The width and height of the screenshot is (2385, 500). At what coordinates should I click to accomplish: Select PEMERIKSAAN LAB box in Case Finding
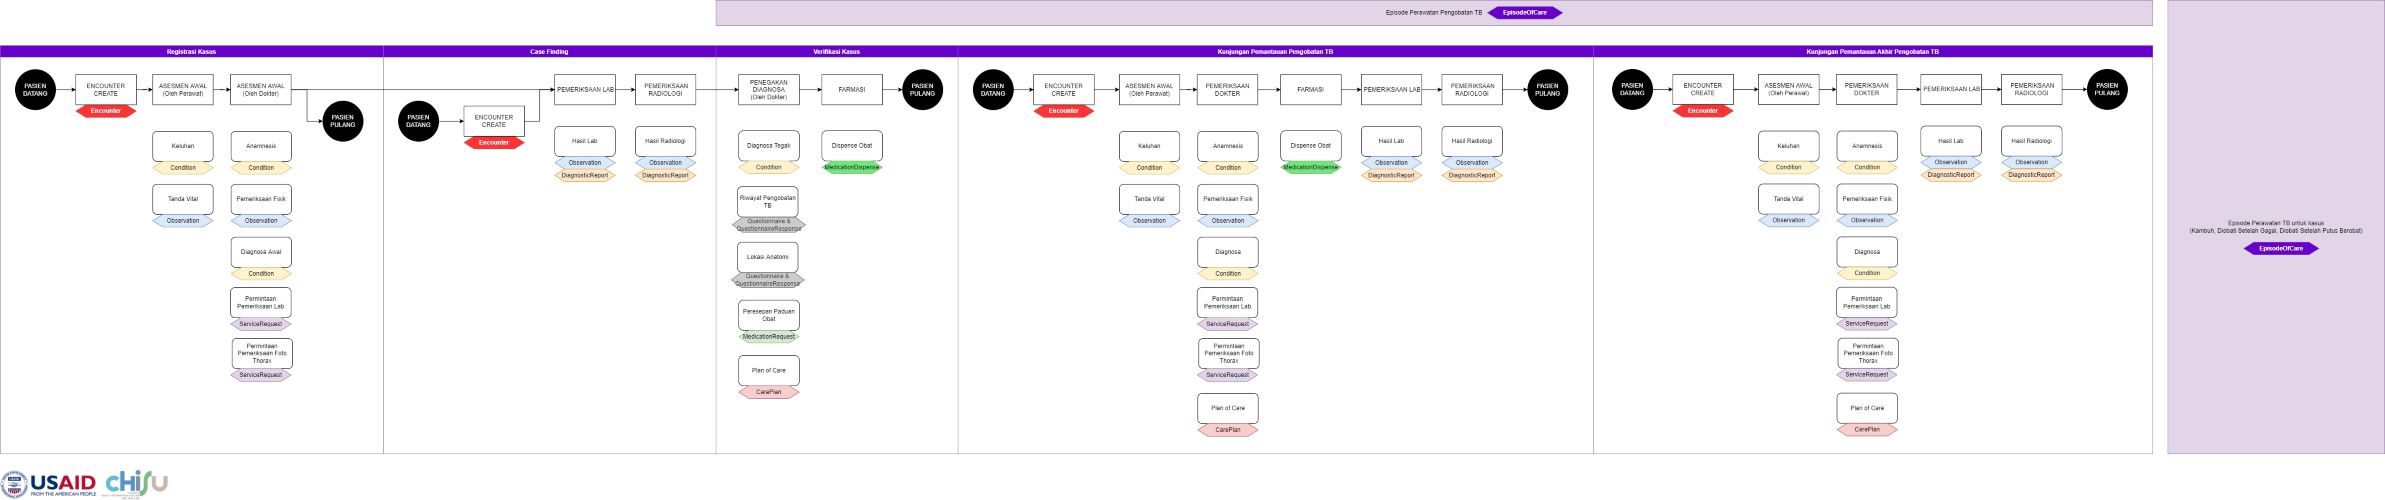[x=585, y=90]
